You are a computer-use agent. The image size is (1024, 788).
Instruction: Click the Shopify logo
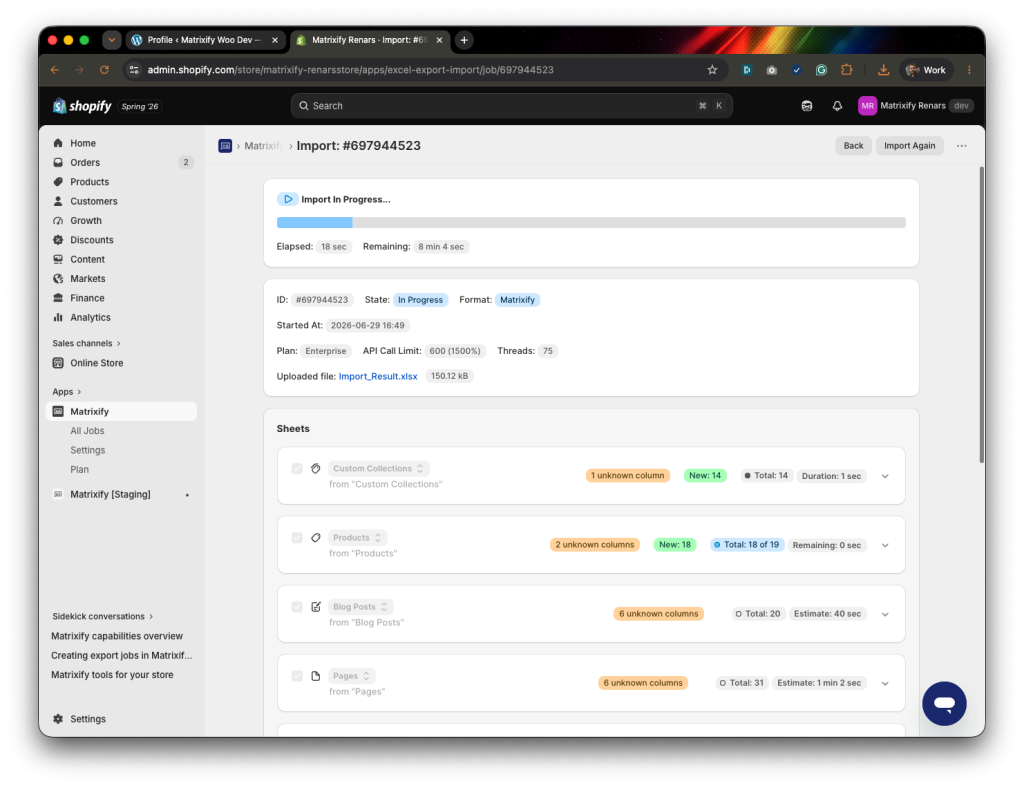pyautogui.click(x=82, y=106)
